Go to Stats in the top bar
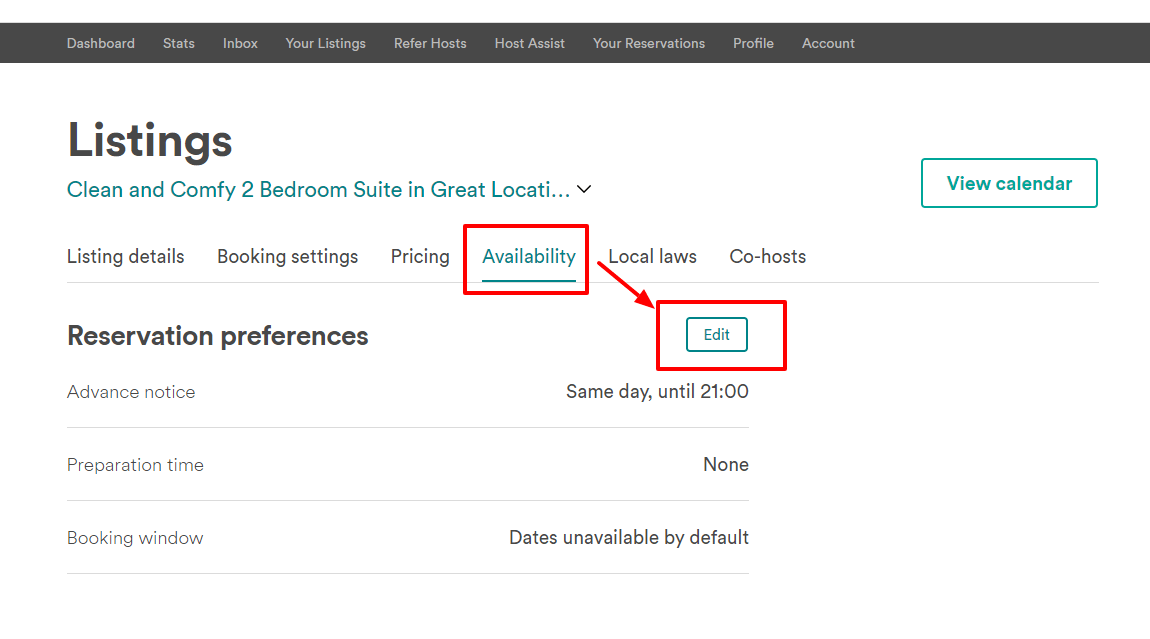1150x639 pixels. (179, 43)
